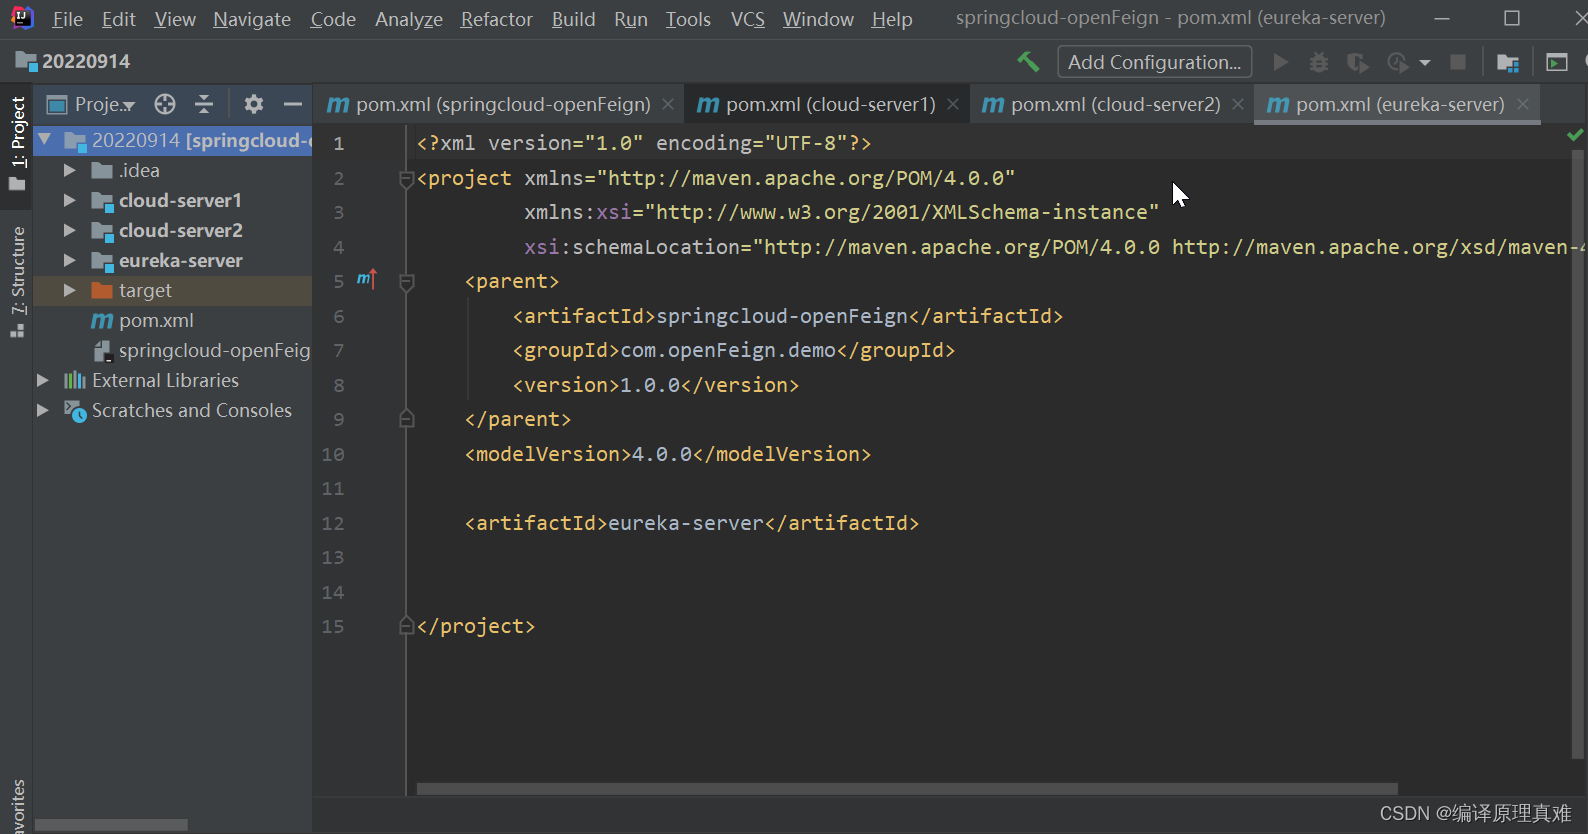
Task: Open Project Structure icon in toolbar
Action: click(1508, 62)
